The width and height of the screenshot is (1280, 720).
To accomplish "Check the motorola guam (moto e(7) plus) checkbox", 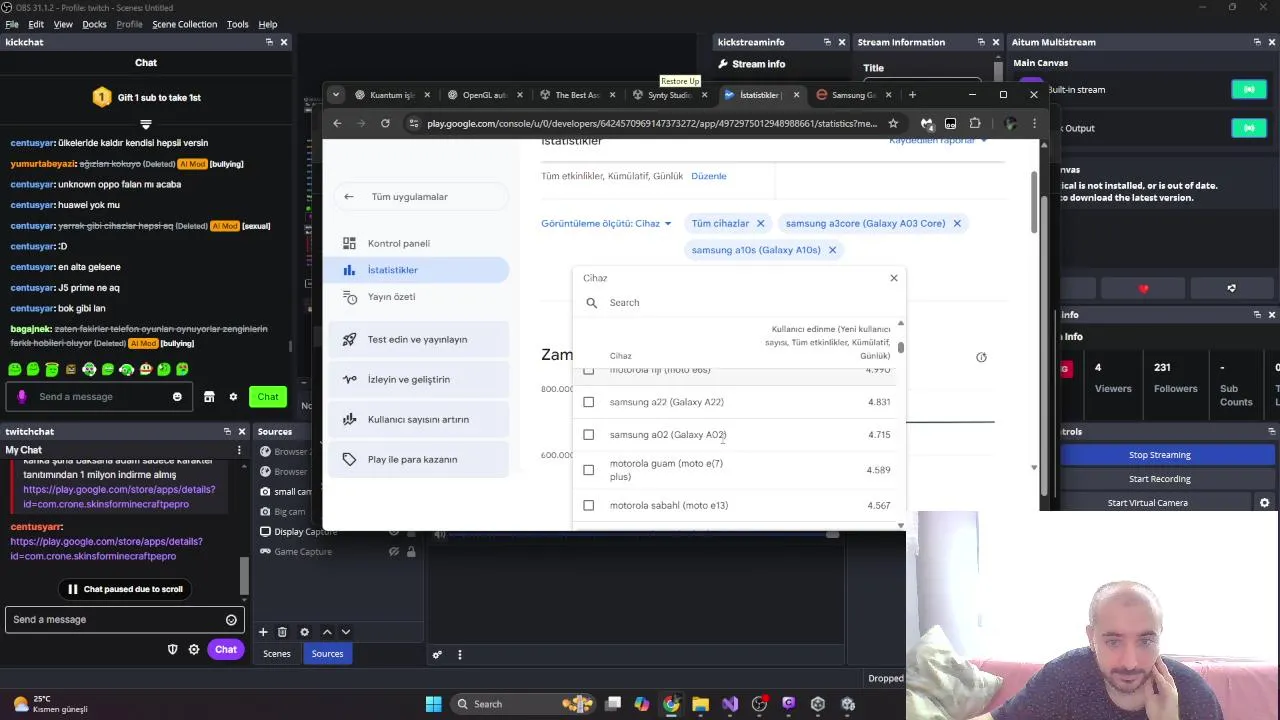I will [588, 470].
